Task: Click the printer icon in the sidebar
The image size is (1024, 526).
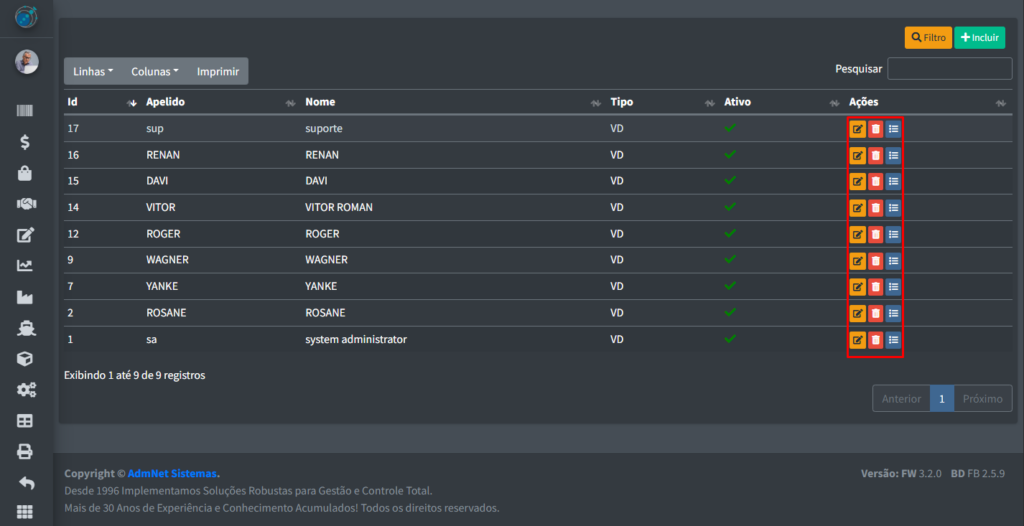Action: (26, 451)
